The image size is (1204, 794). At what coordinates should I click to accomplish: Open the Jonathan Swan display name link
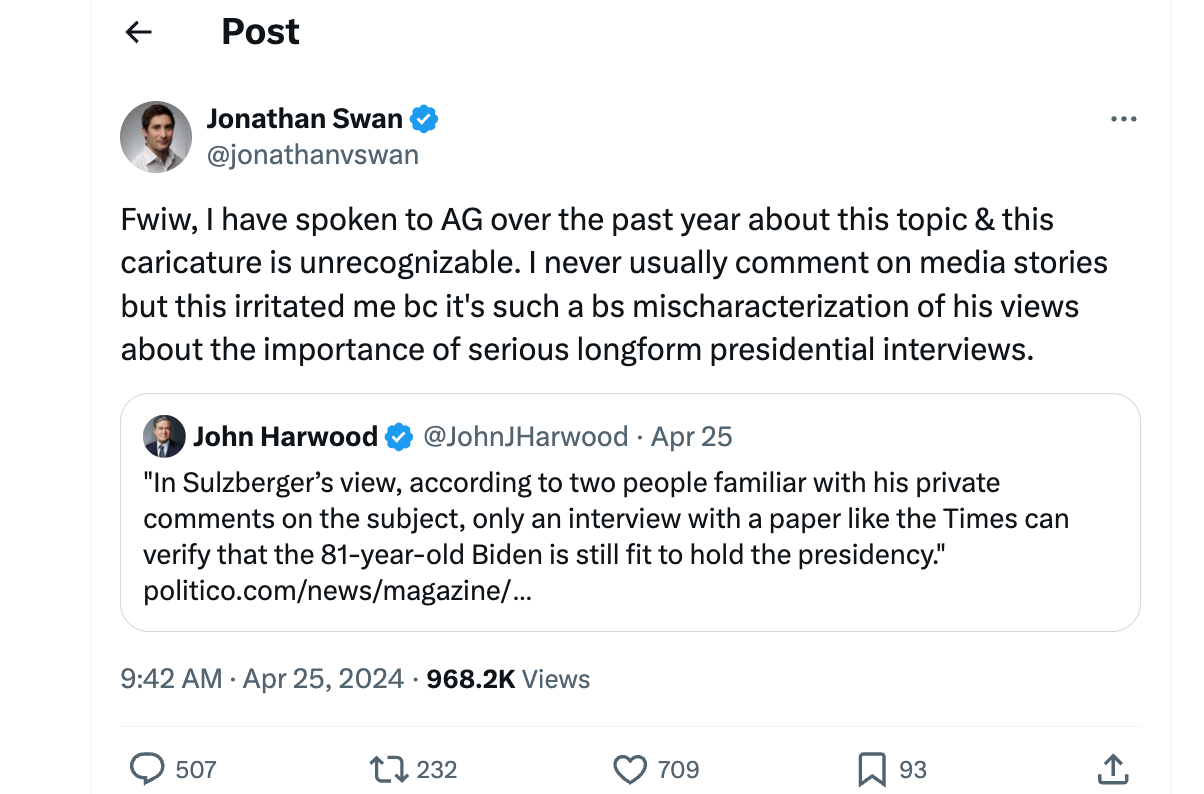pyautogui.click(x=304, y=120)
